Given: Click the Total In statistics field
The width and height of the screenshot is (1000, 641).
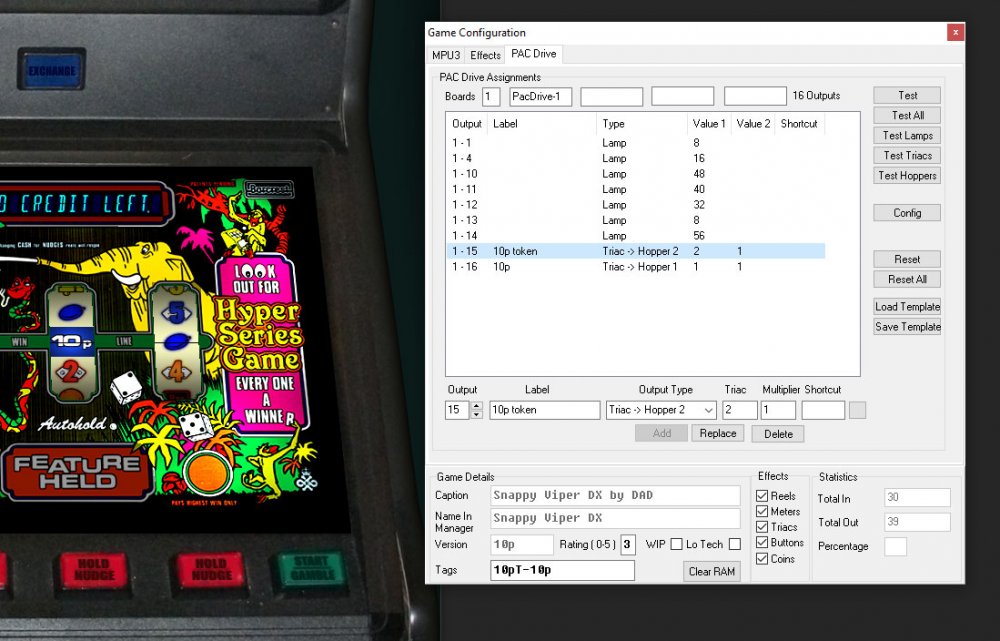Looking at the screenshot, I should [917, 497].
